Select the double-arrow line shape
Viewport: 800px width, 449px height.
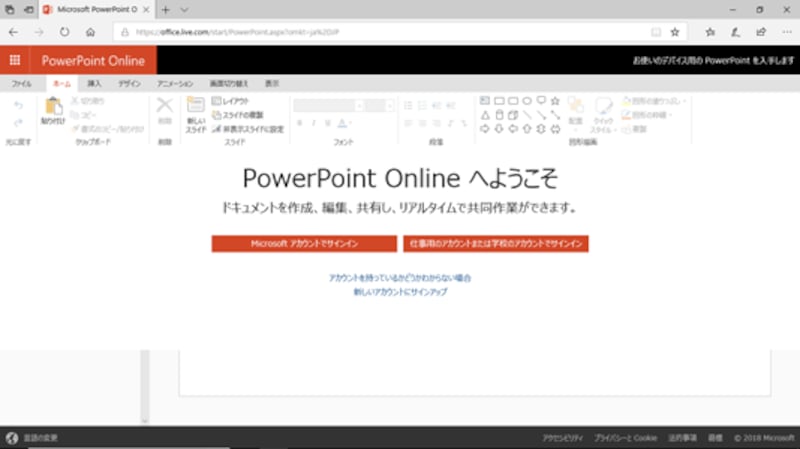pyautogui.click(x=555, y=115)
